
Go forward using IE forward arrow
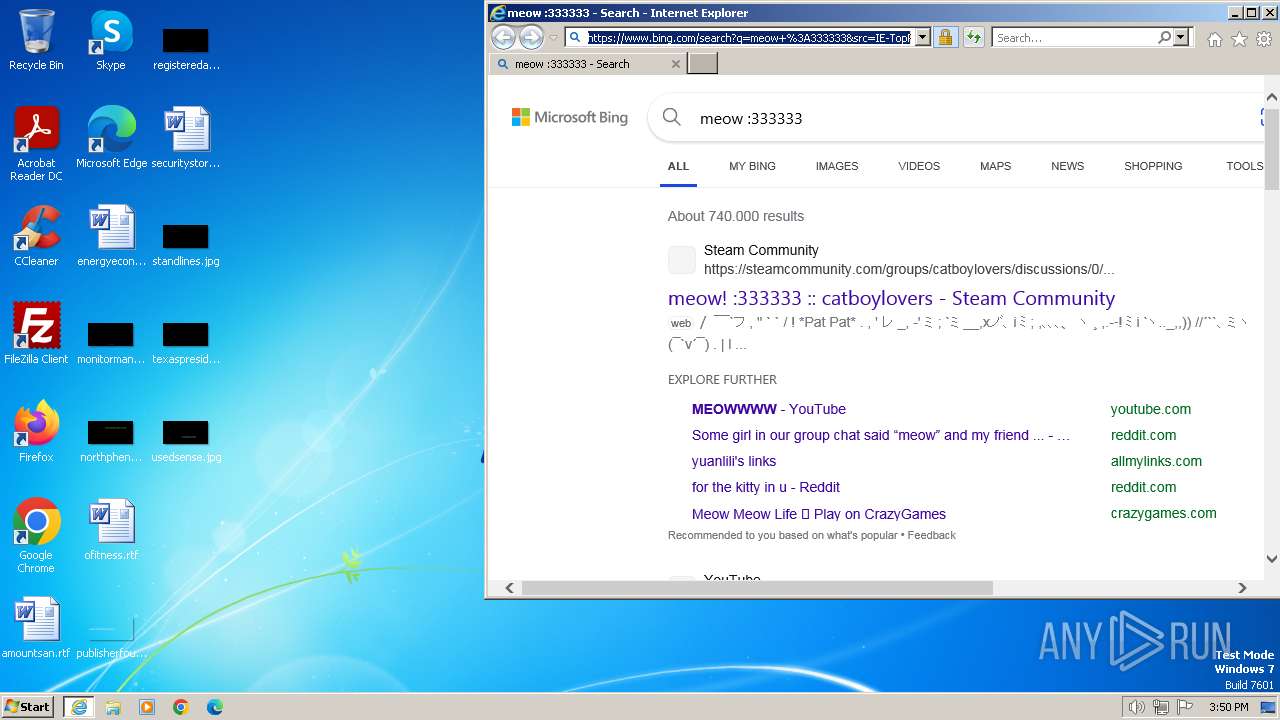531,38
